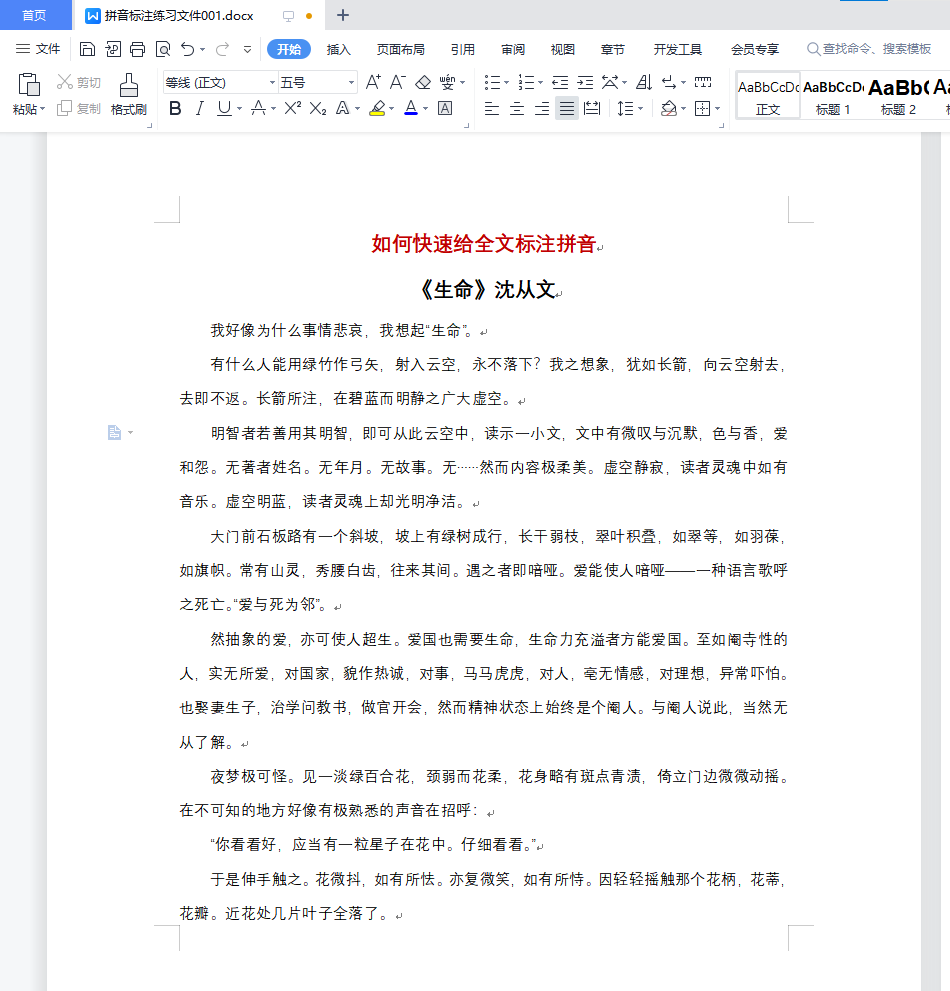Image resolution: width=950 pixels, height=991 pixels.
Task: Open the 开发工具 (Developer) tab
Action: 678,49
